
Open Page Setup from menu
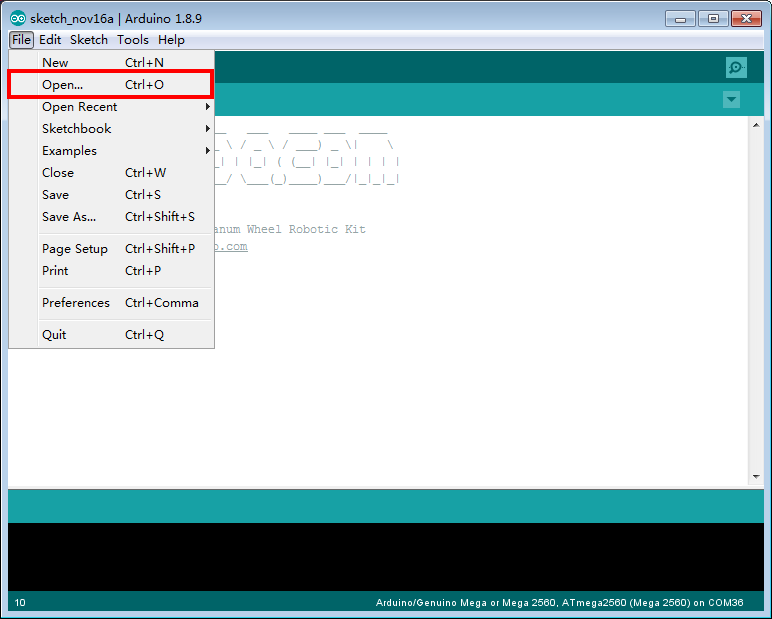click(112, 249)
